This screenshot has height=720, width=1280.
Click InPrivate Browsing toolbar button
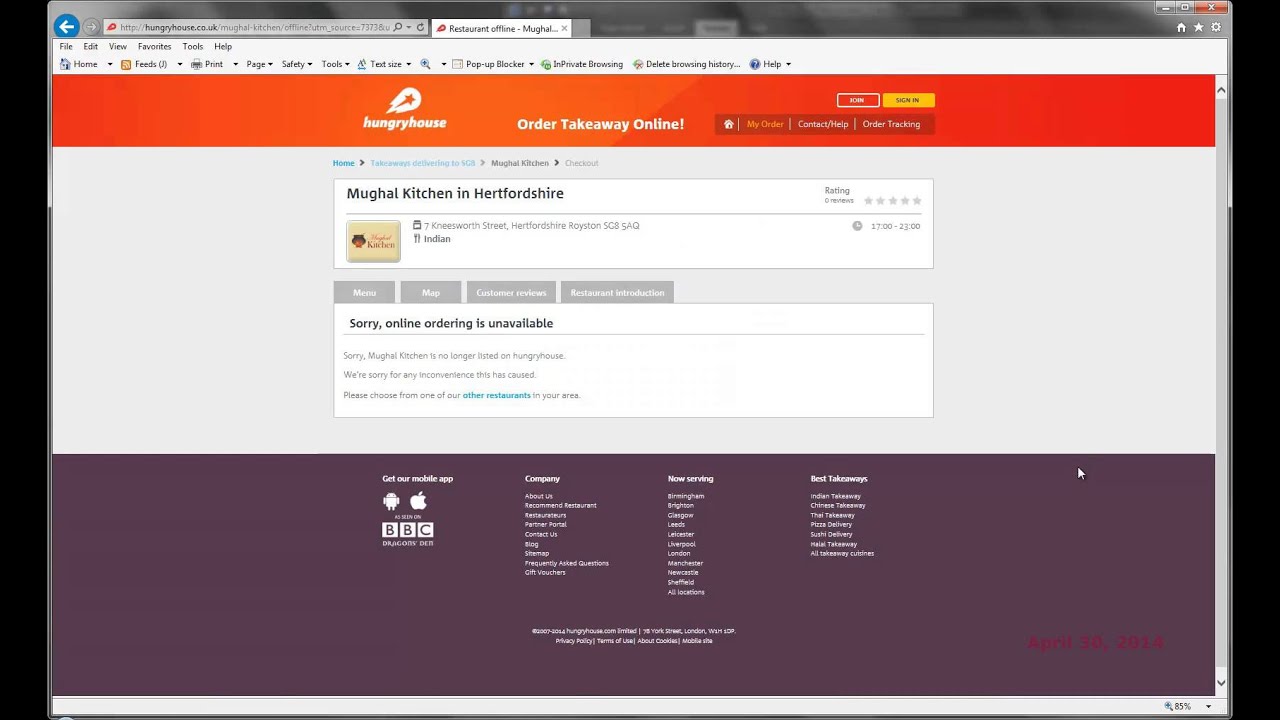tap(582, 64)
